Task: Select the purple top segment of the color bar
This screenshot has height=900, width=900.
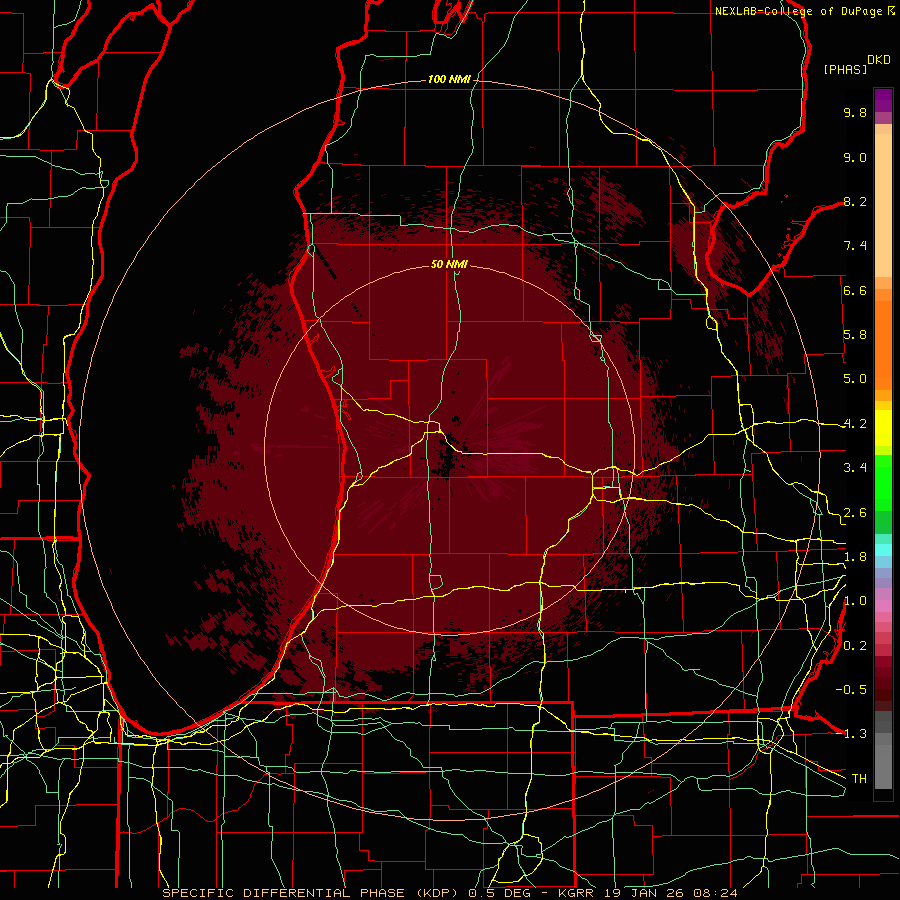Action: tap(883, 100)
